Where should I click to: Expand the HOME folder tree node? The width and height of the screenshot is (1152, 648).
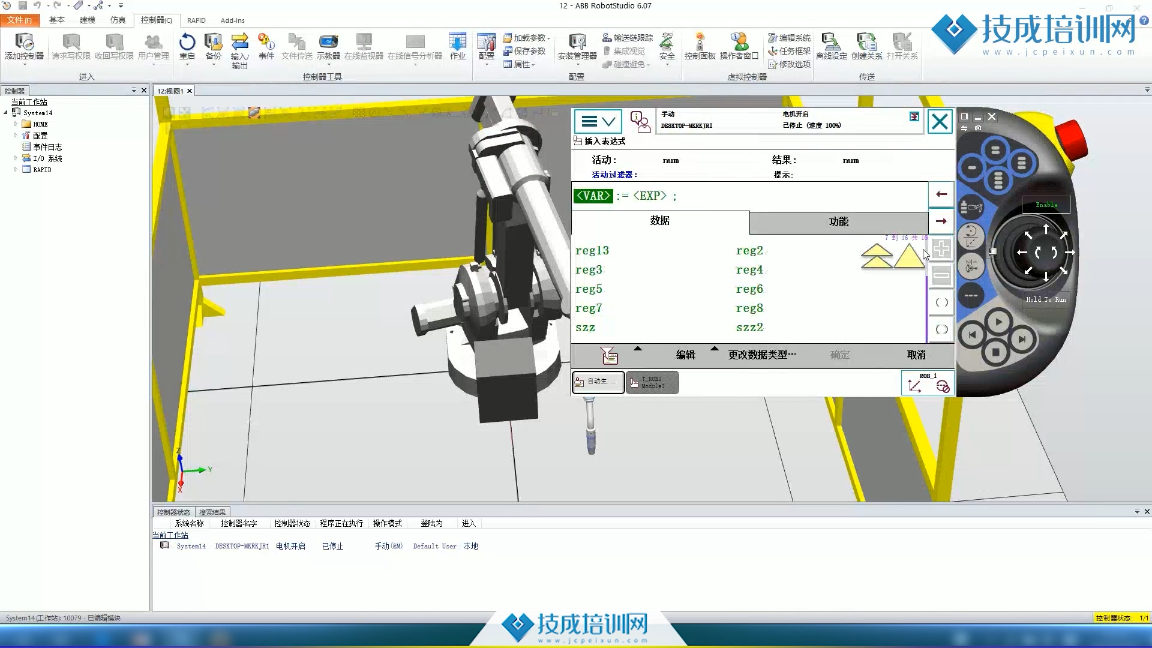(16, 124)
